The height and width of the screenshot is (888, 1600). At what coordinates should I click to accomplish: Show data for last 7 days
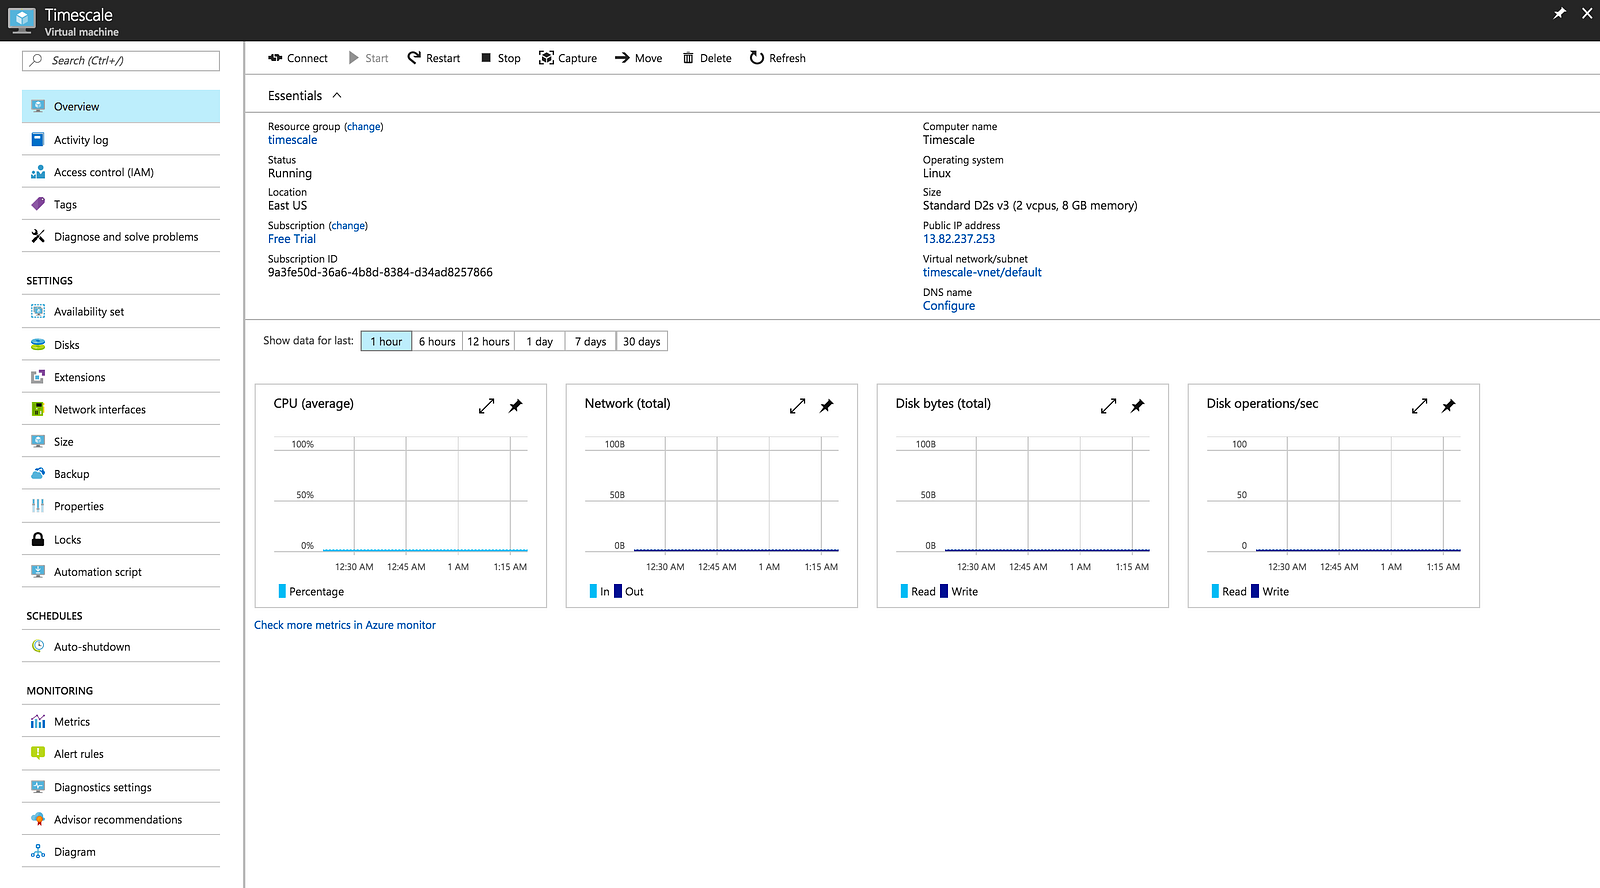pyautogui.click(x=590, y=341)
